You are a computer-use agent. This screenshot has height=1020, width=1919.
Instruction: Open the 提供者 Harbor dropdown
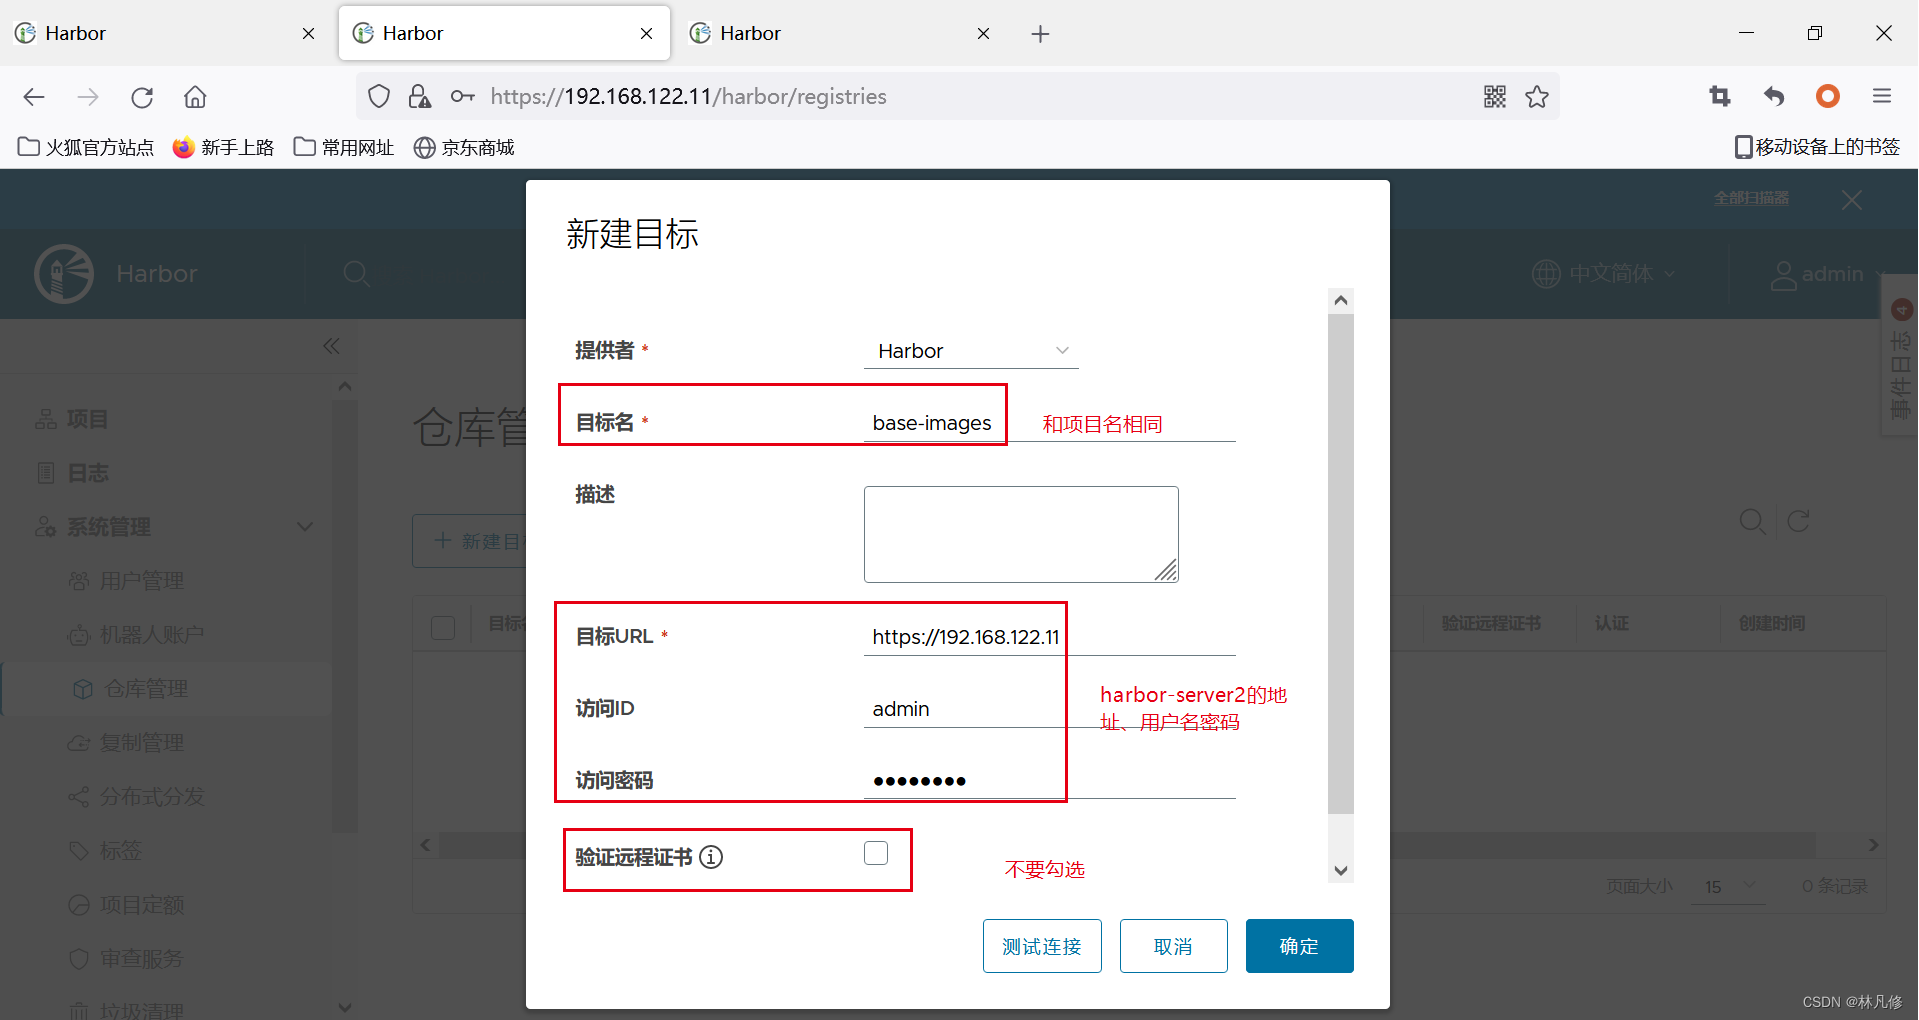[971, 351]
